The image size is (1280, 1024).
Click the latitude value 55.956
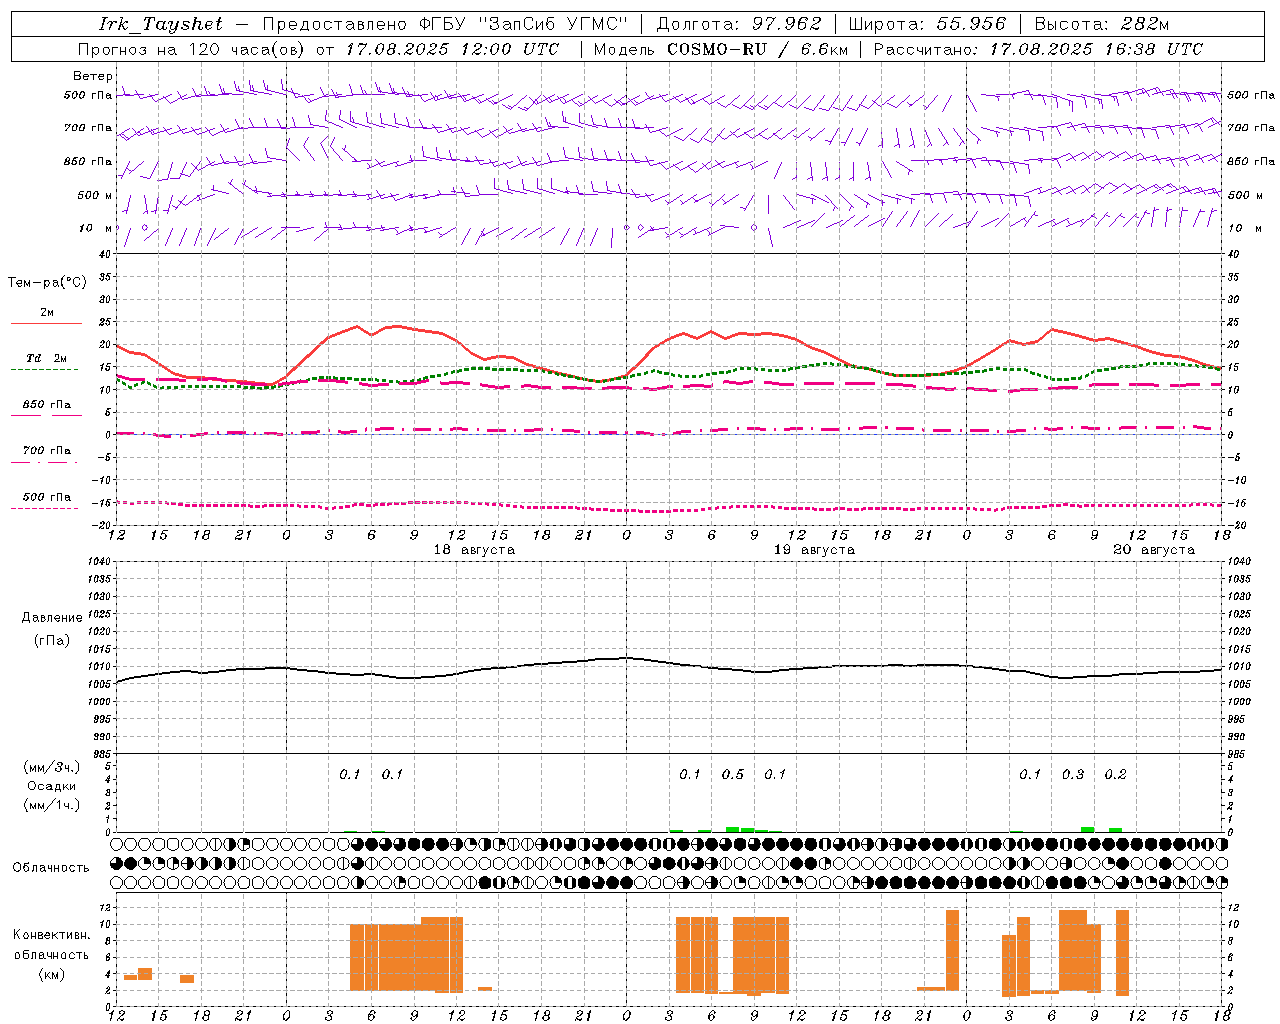tap(970, 24)
